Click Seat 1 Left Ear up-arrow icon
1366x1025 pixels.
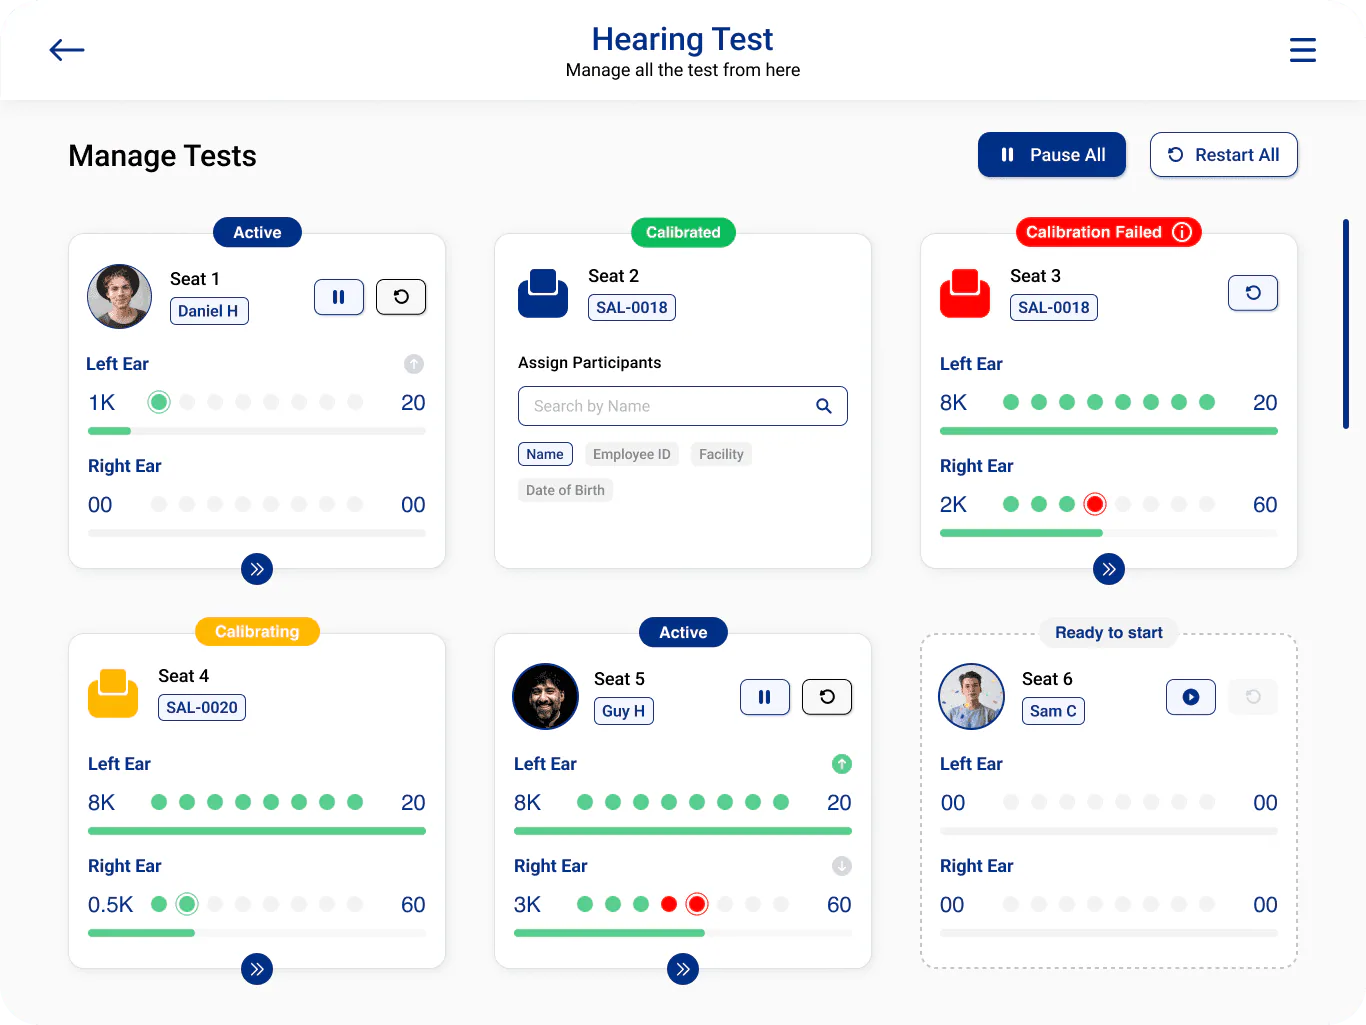pyautogui.click(x=414, y=364)
